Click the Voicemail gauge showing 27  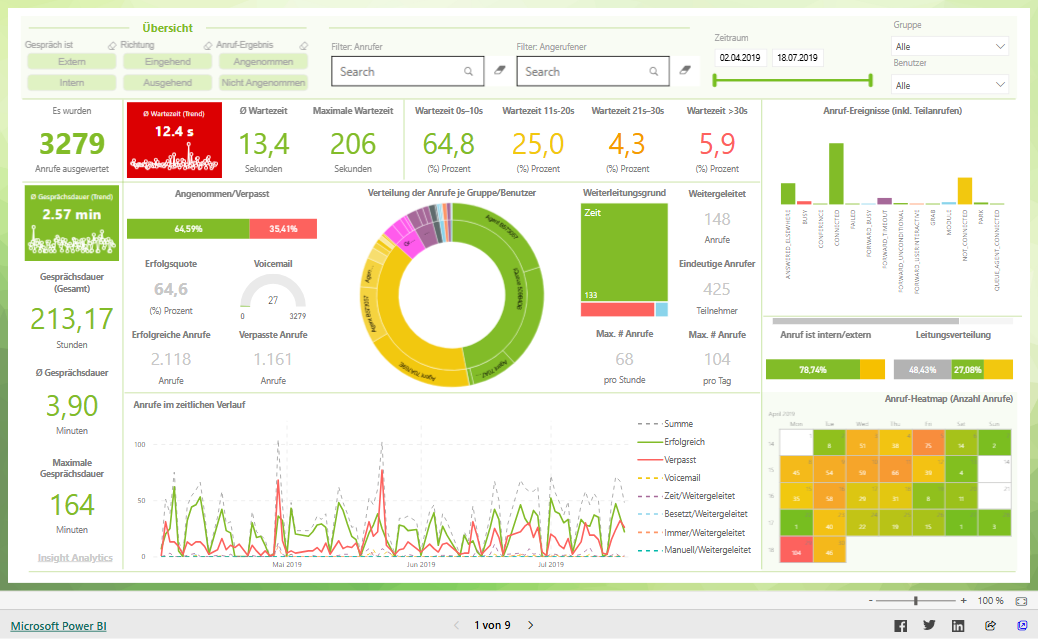pyautogui.click(x=273, y=291)
